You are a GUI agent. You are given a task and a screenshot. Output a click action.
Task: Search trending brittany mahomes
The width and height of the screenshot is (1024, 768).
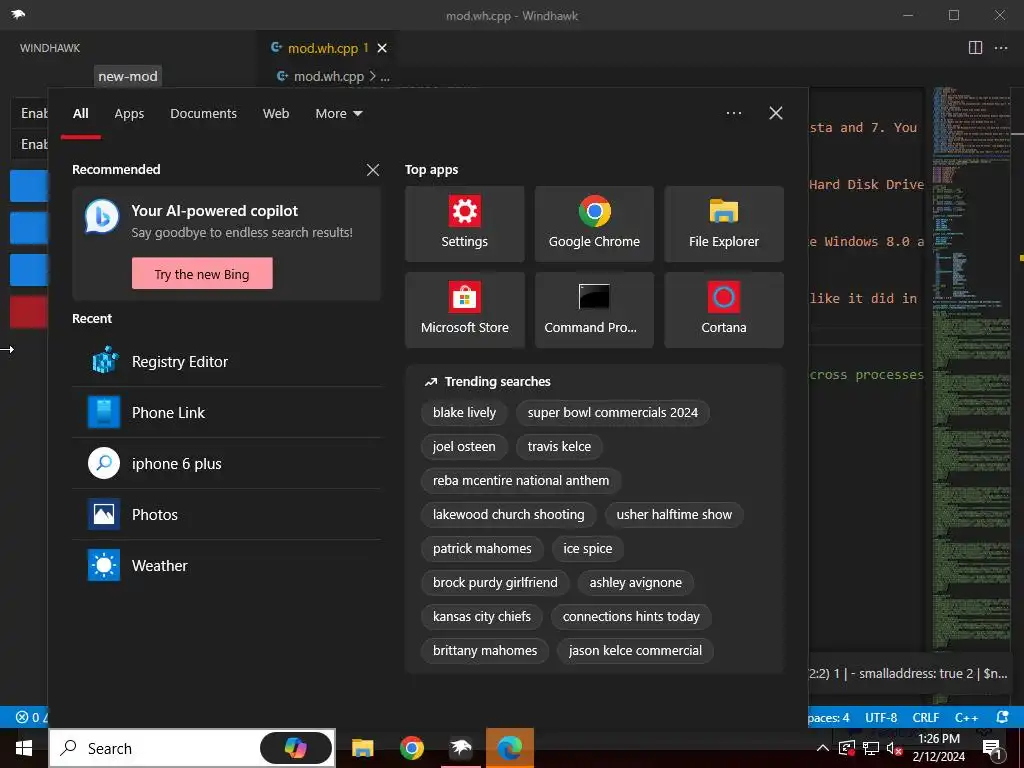[x=485, y=650]
